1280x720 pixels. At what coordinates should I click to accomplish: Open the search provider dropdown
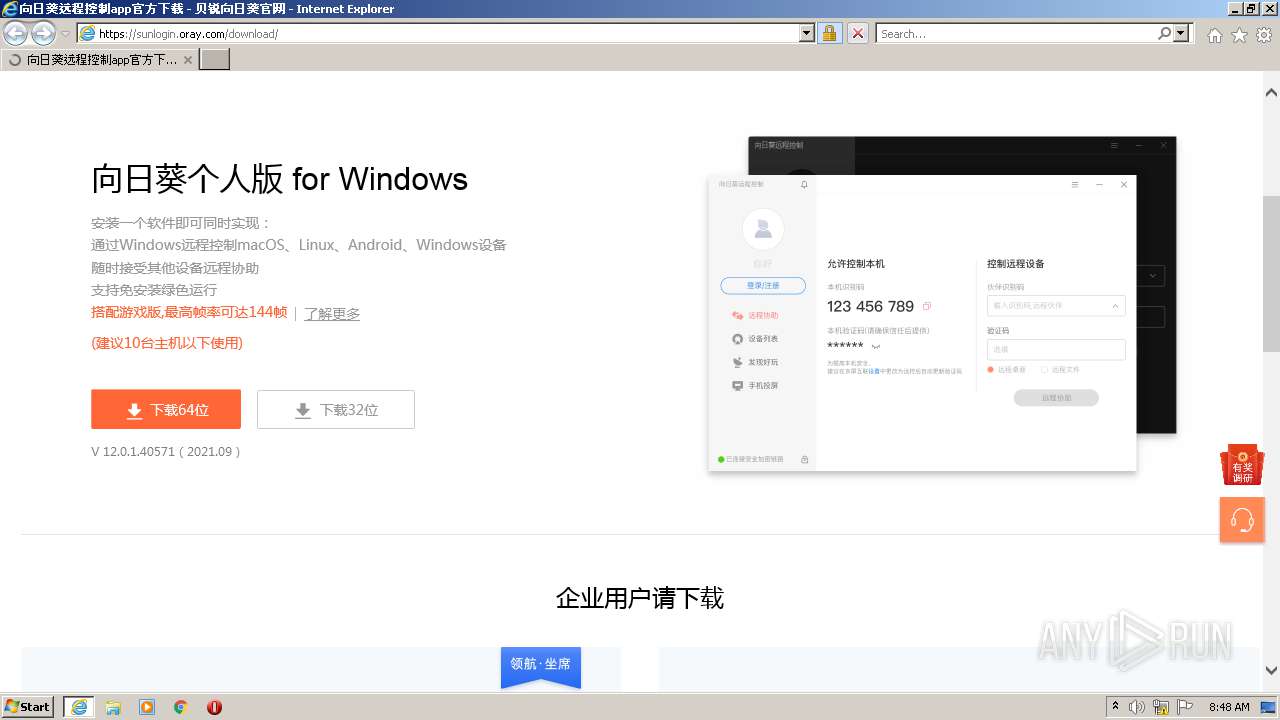tap(1182, 33)
